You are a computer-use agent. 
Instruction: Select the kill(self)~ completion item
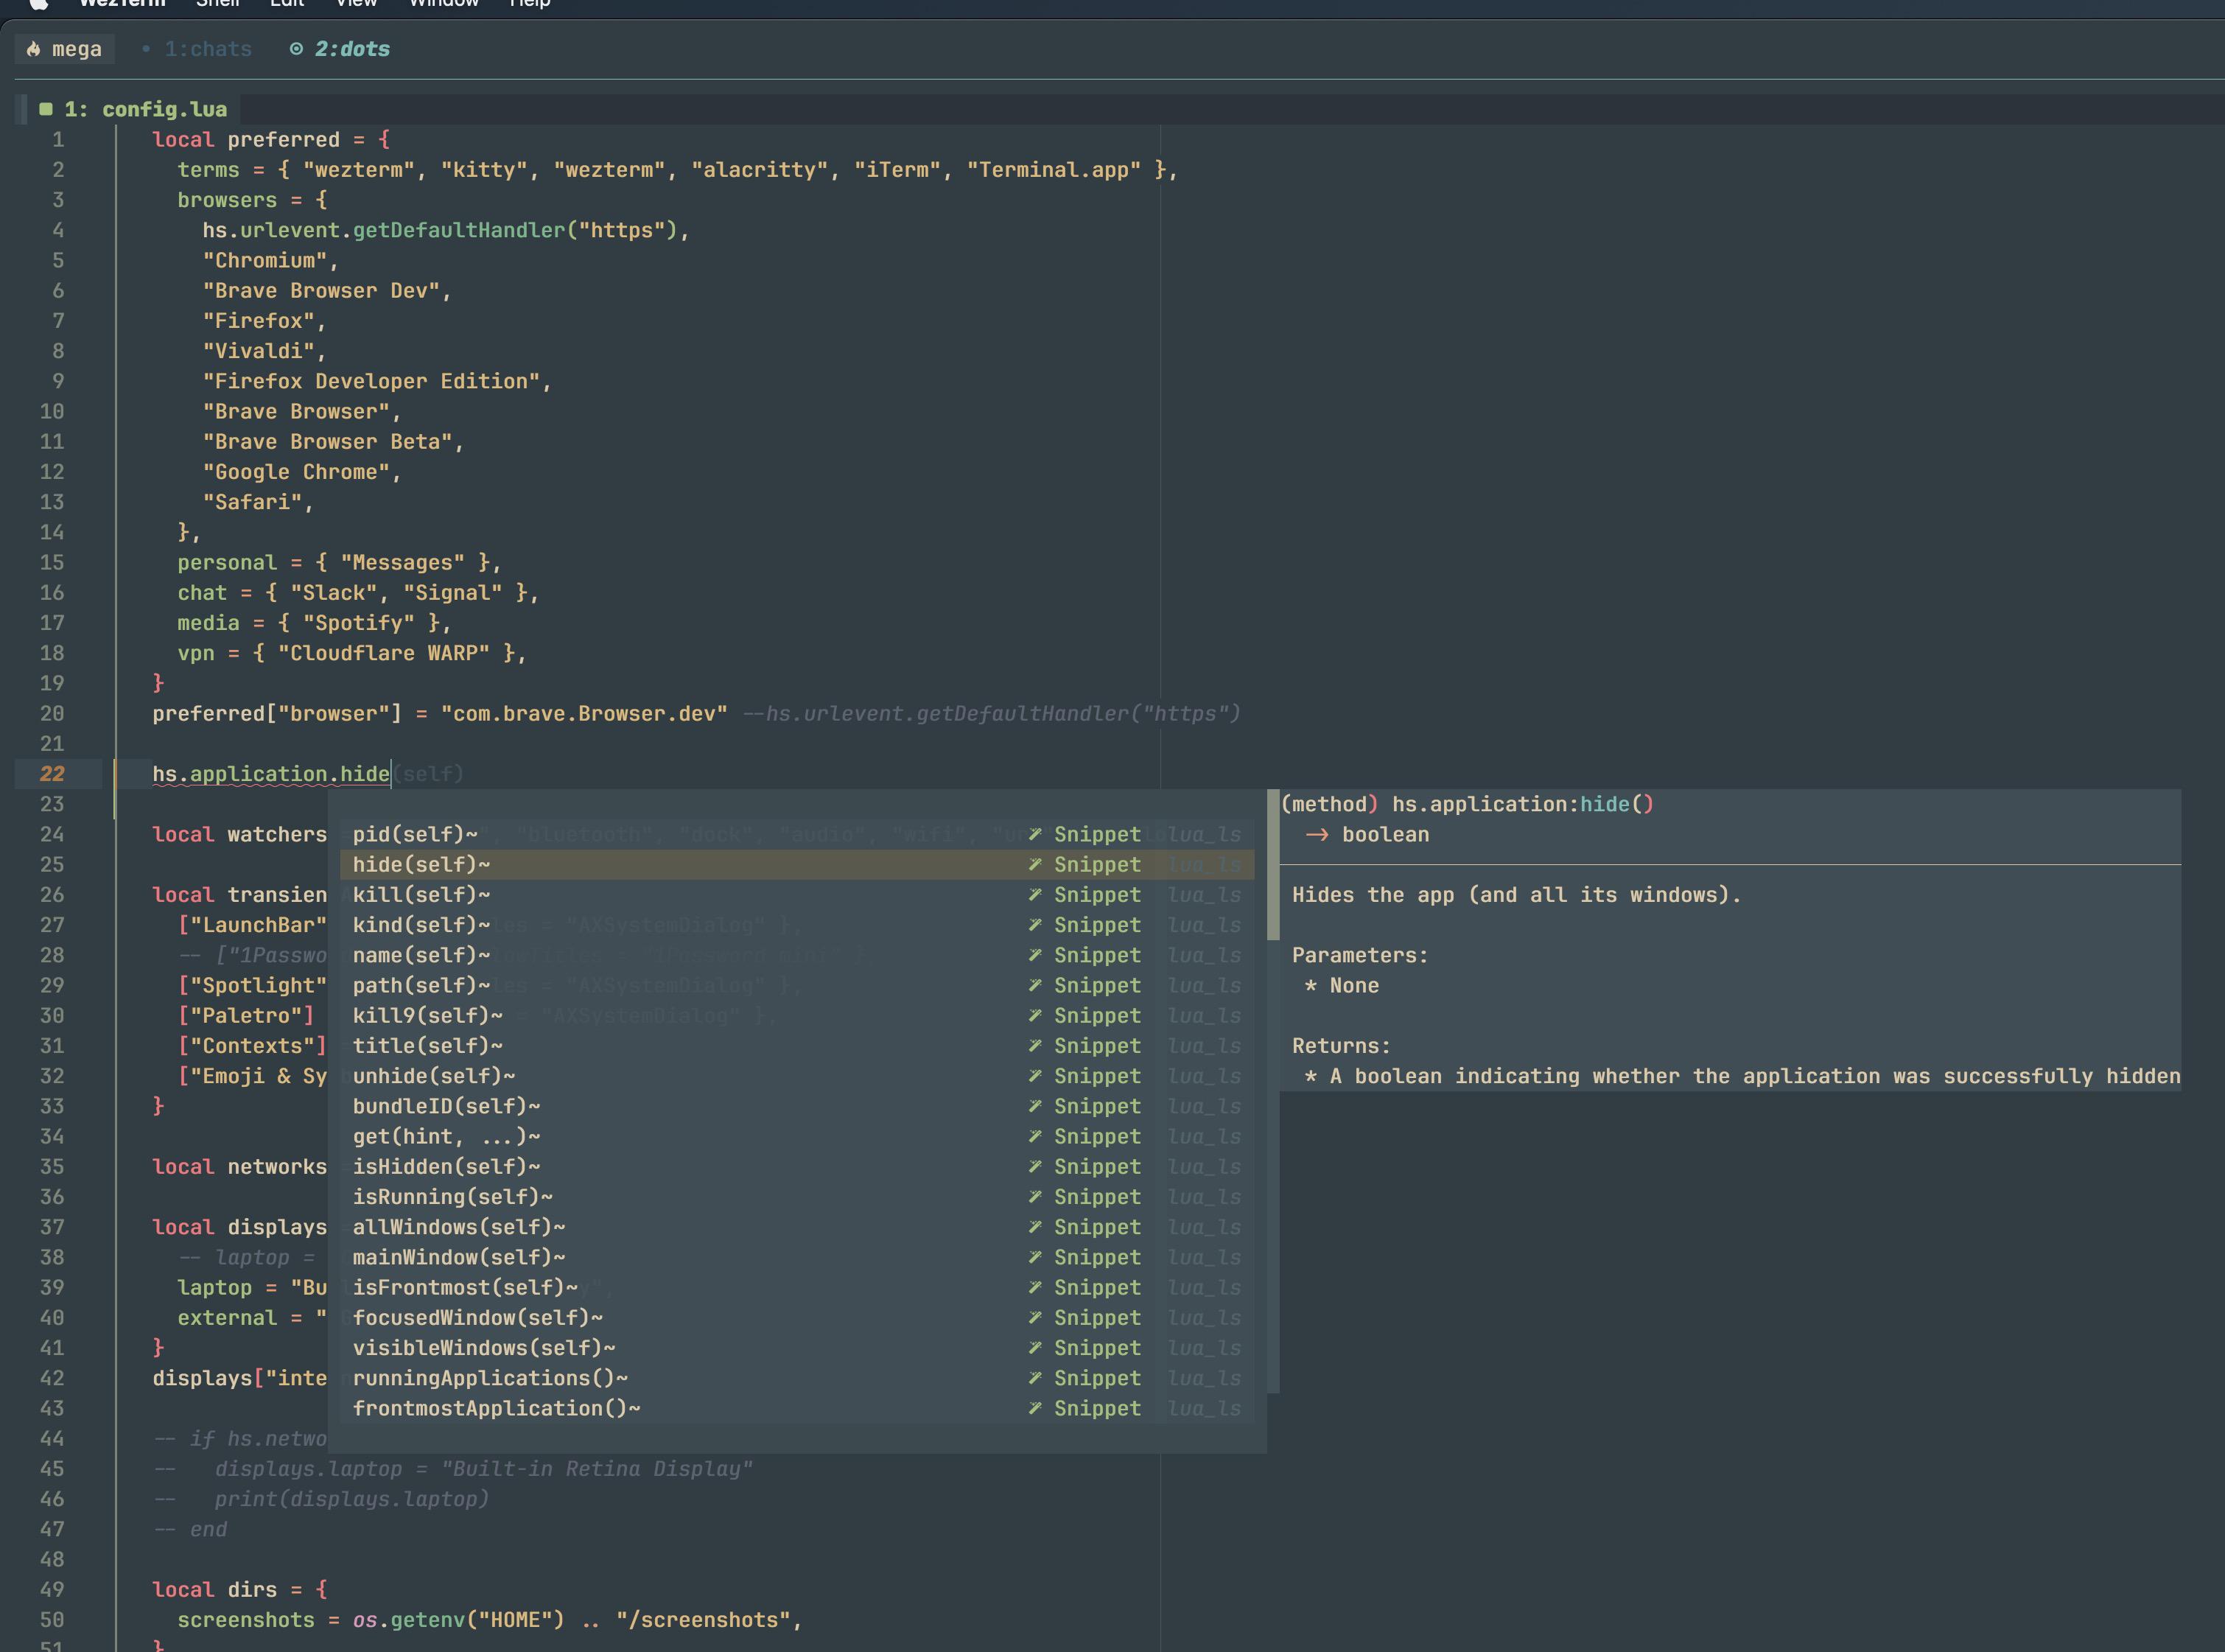[x=797, y=895]
